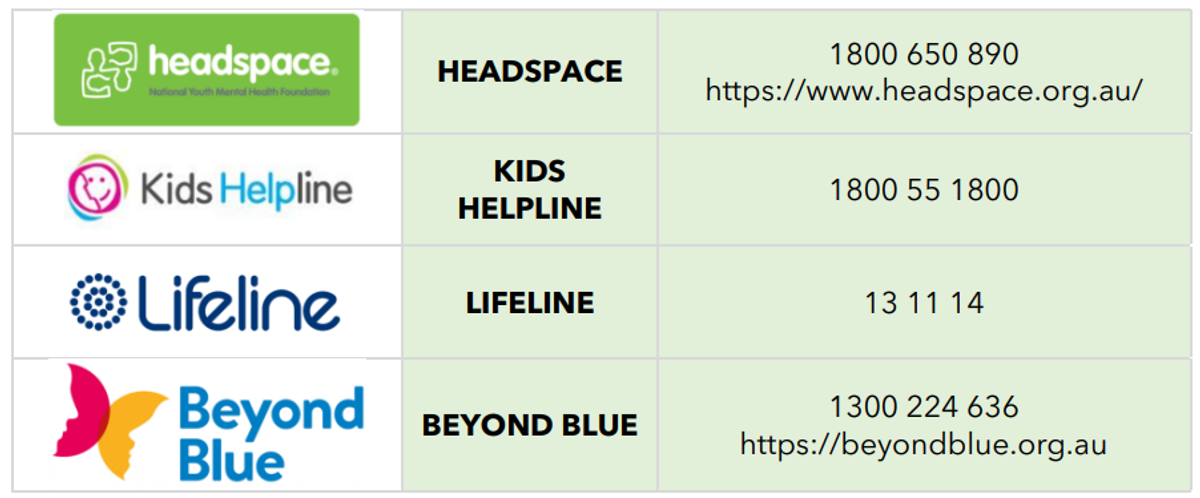The width and height of the screenshot is (1200, 498).
Task: Click the headspace figure icon in logo
Action: pyautogui.click(x=111, y=65)
